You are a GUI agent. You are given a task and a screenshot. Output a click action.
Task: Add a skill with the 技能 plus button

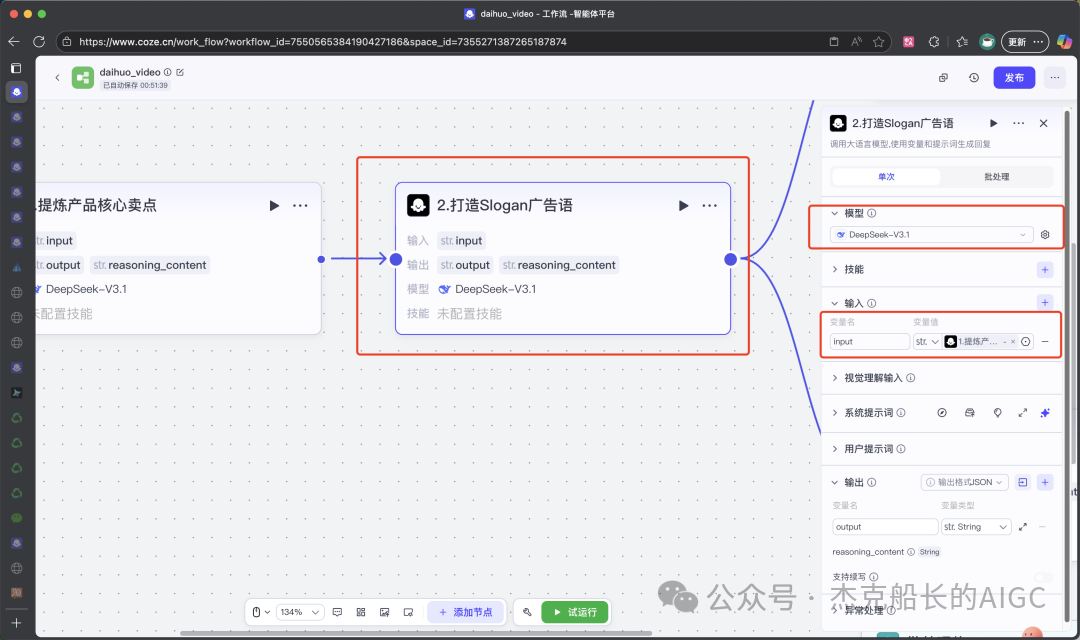[x=1045, y=269]
